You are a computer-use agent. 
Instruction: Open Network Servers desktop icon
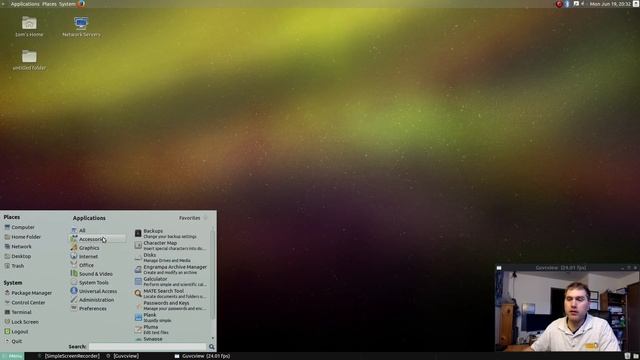tap(81, 27)
